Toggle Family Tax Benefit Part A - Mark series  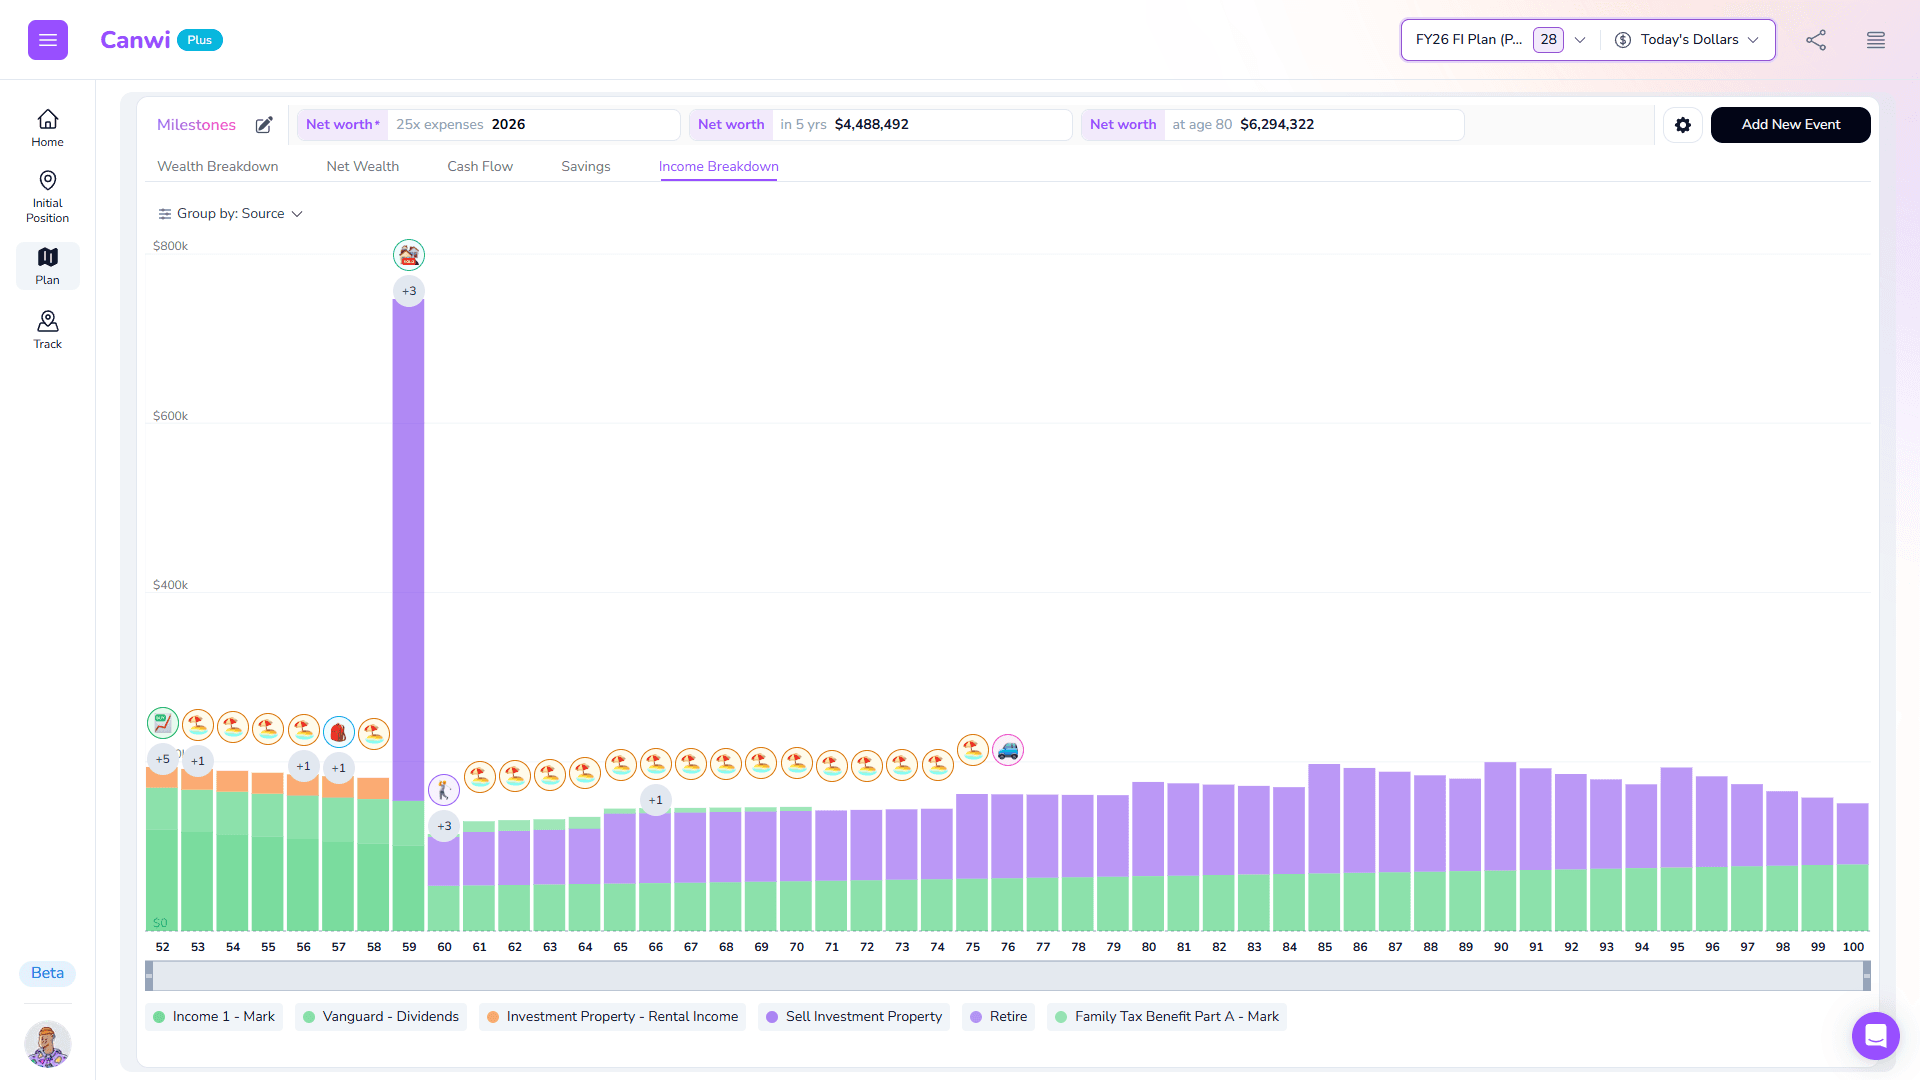pos(1166,1016)
